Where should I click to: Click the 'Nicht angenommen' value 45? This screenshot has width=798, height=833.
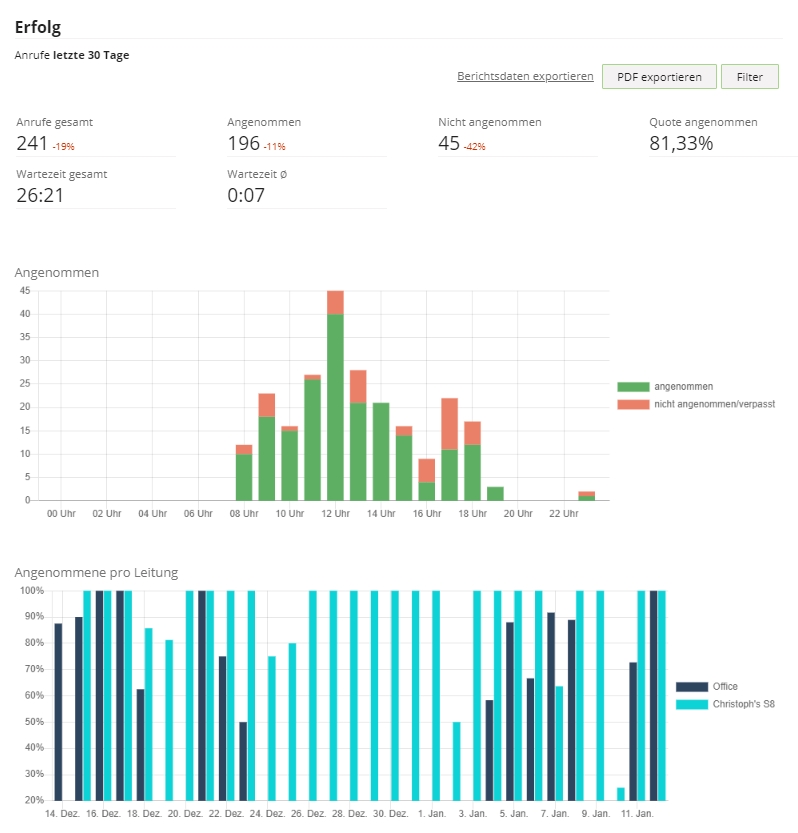coord(449,144)
